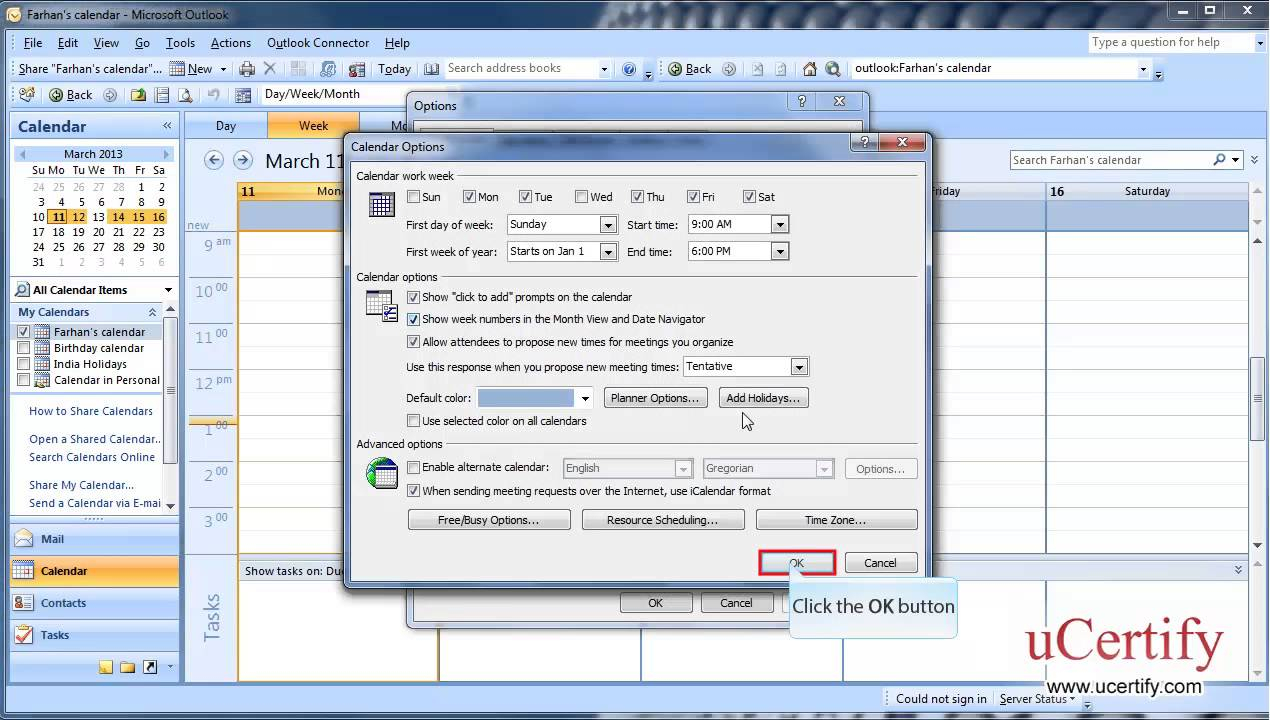Collapse My Calendars section
Viewport: 1270px width, 720px height.
point(153,312)
